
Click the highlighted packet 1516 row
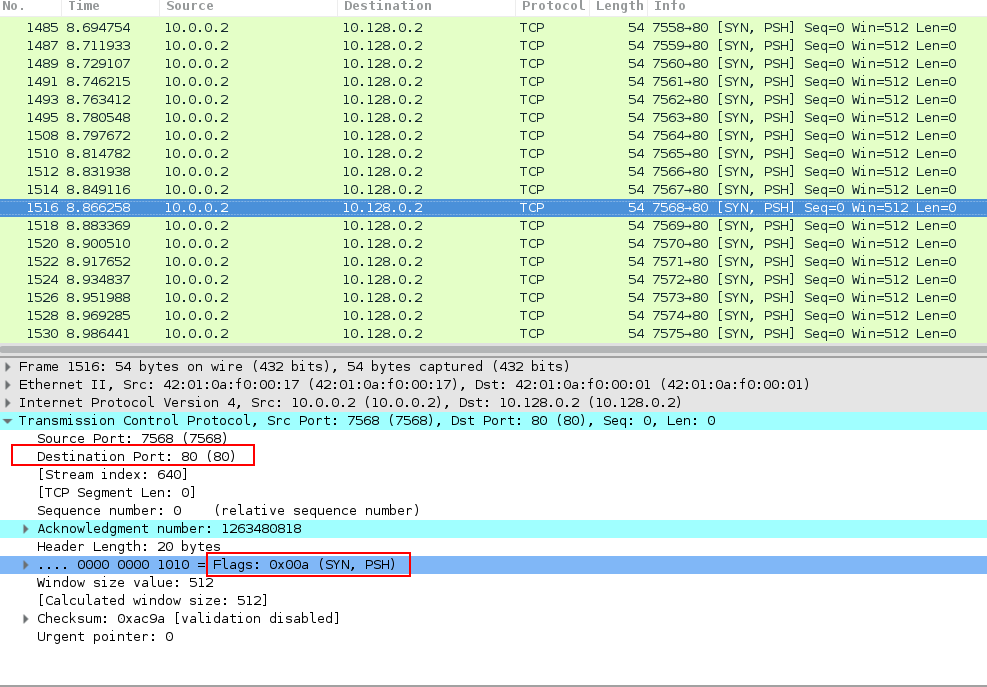click(494, 208)
